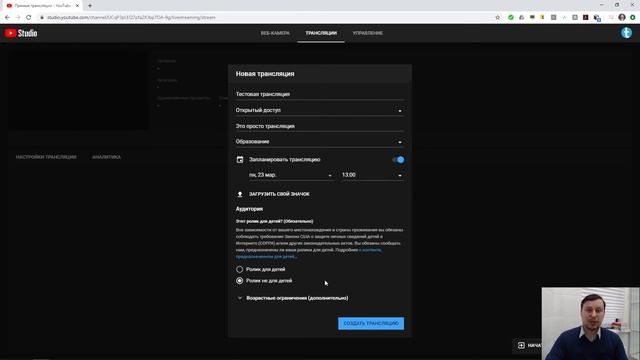Reload the page with refresh icon
This screenshot has width=640, height=360.
pos(29,18)
